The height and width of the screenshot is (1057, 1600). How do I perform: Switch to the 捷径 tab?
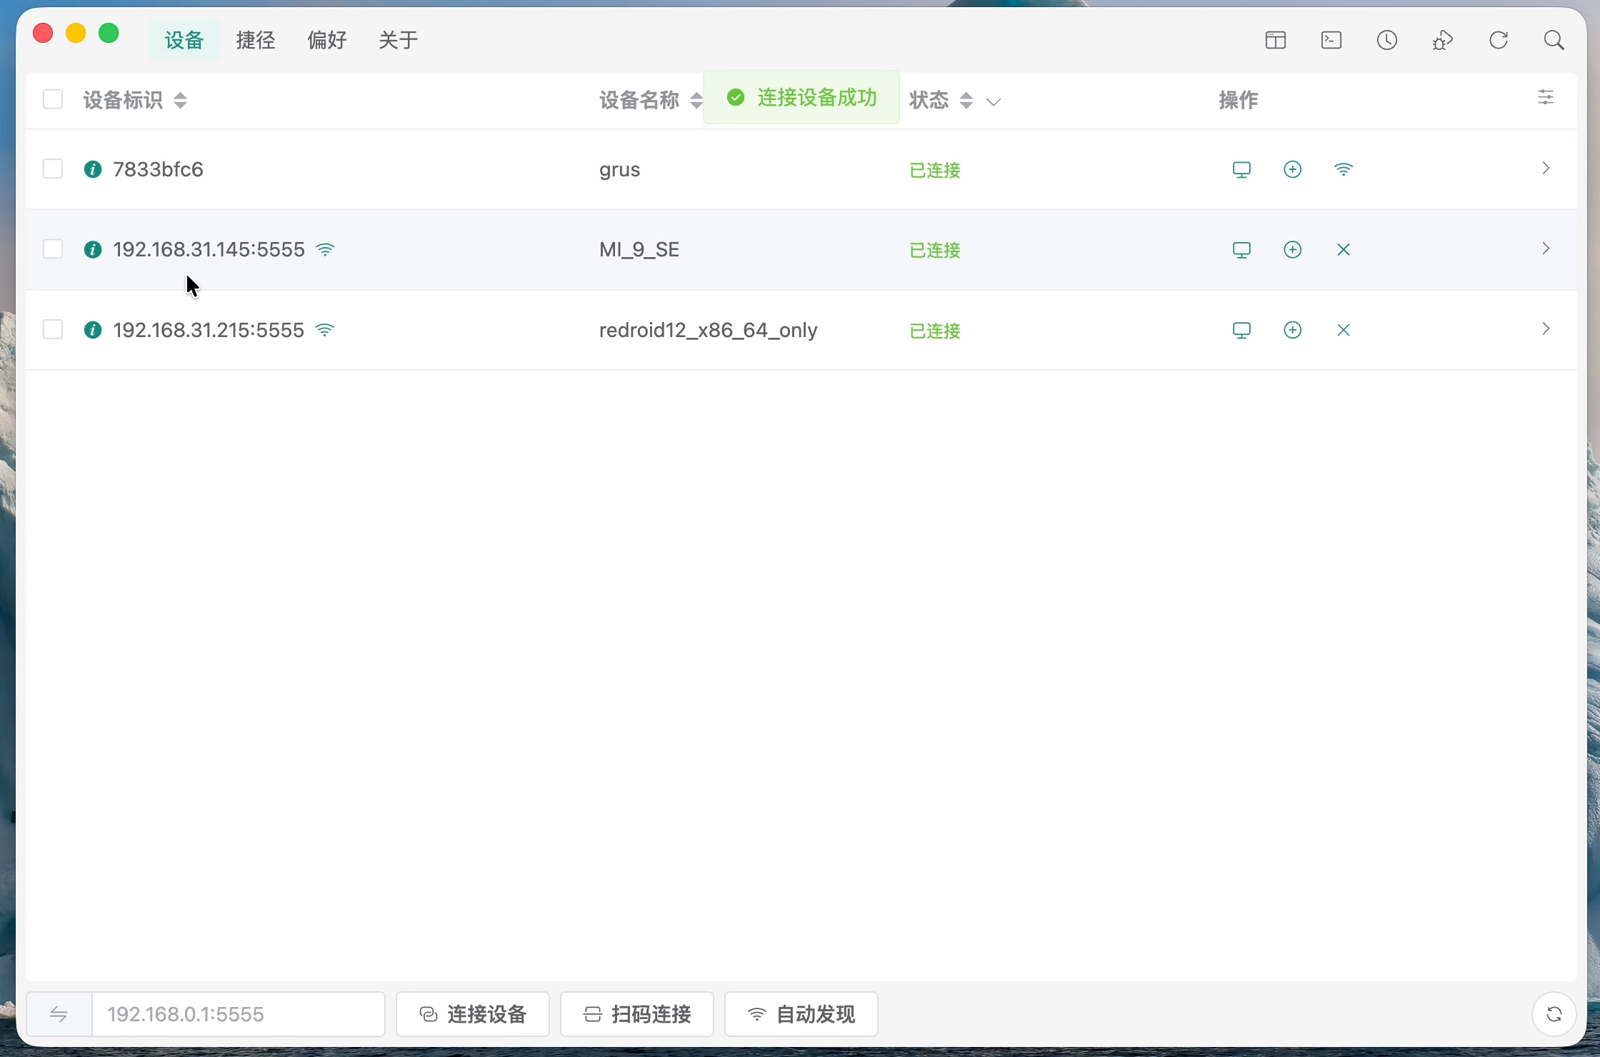[x=255, y=40]
